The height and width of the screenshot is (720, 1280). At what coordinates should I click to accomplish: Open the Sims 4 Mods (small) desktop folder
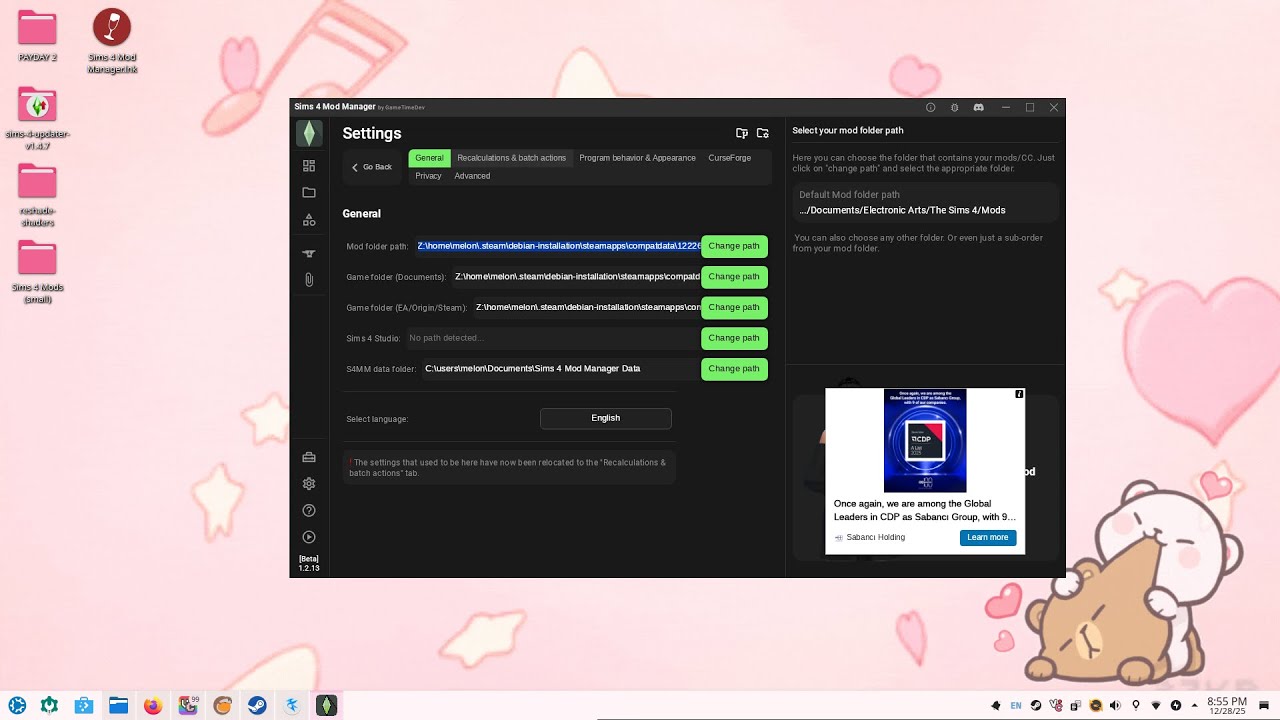[37, 272]
